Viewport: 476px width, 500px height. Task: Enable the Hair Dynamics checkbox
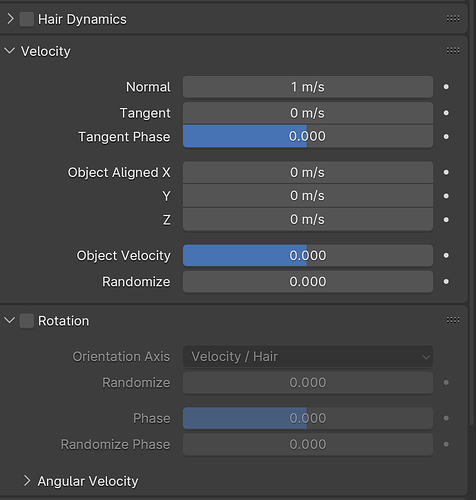(27, 19)
